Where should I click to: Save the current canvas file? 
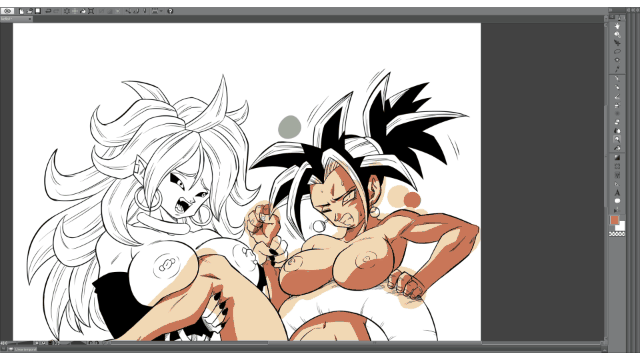pos(38,11)
